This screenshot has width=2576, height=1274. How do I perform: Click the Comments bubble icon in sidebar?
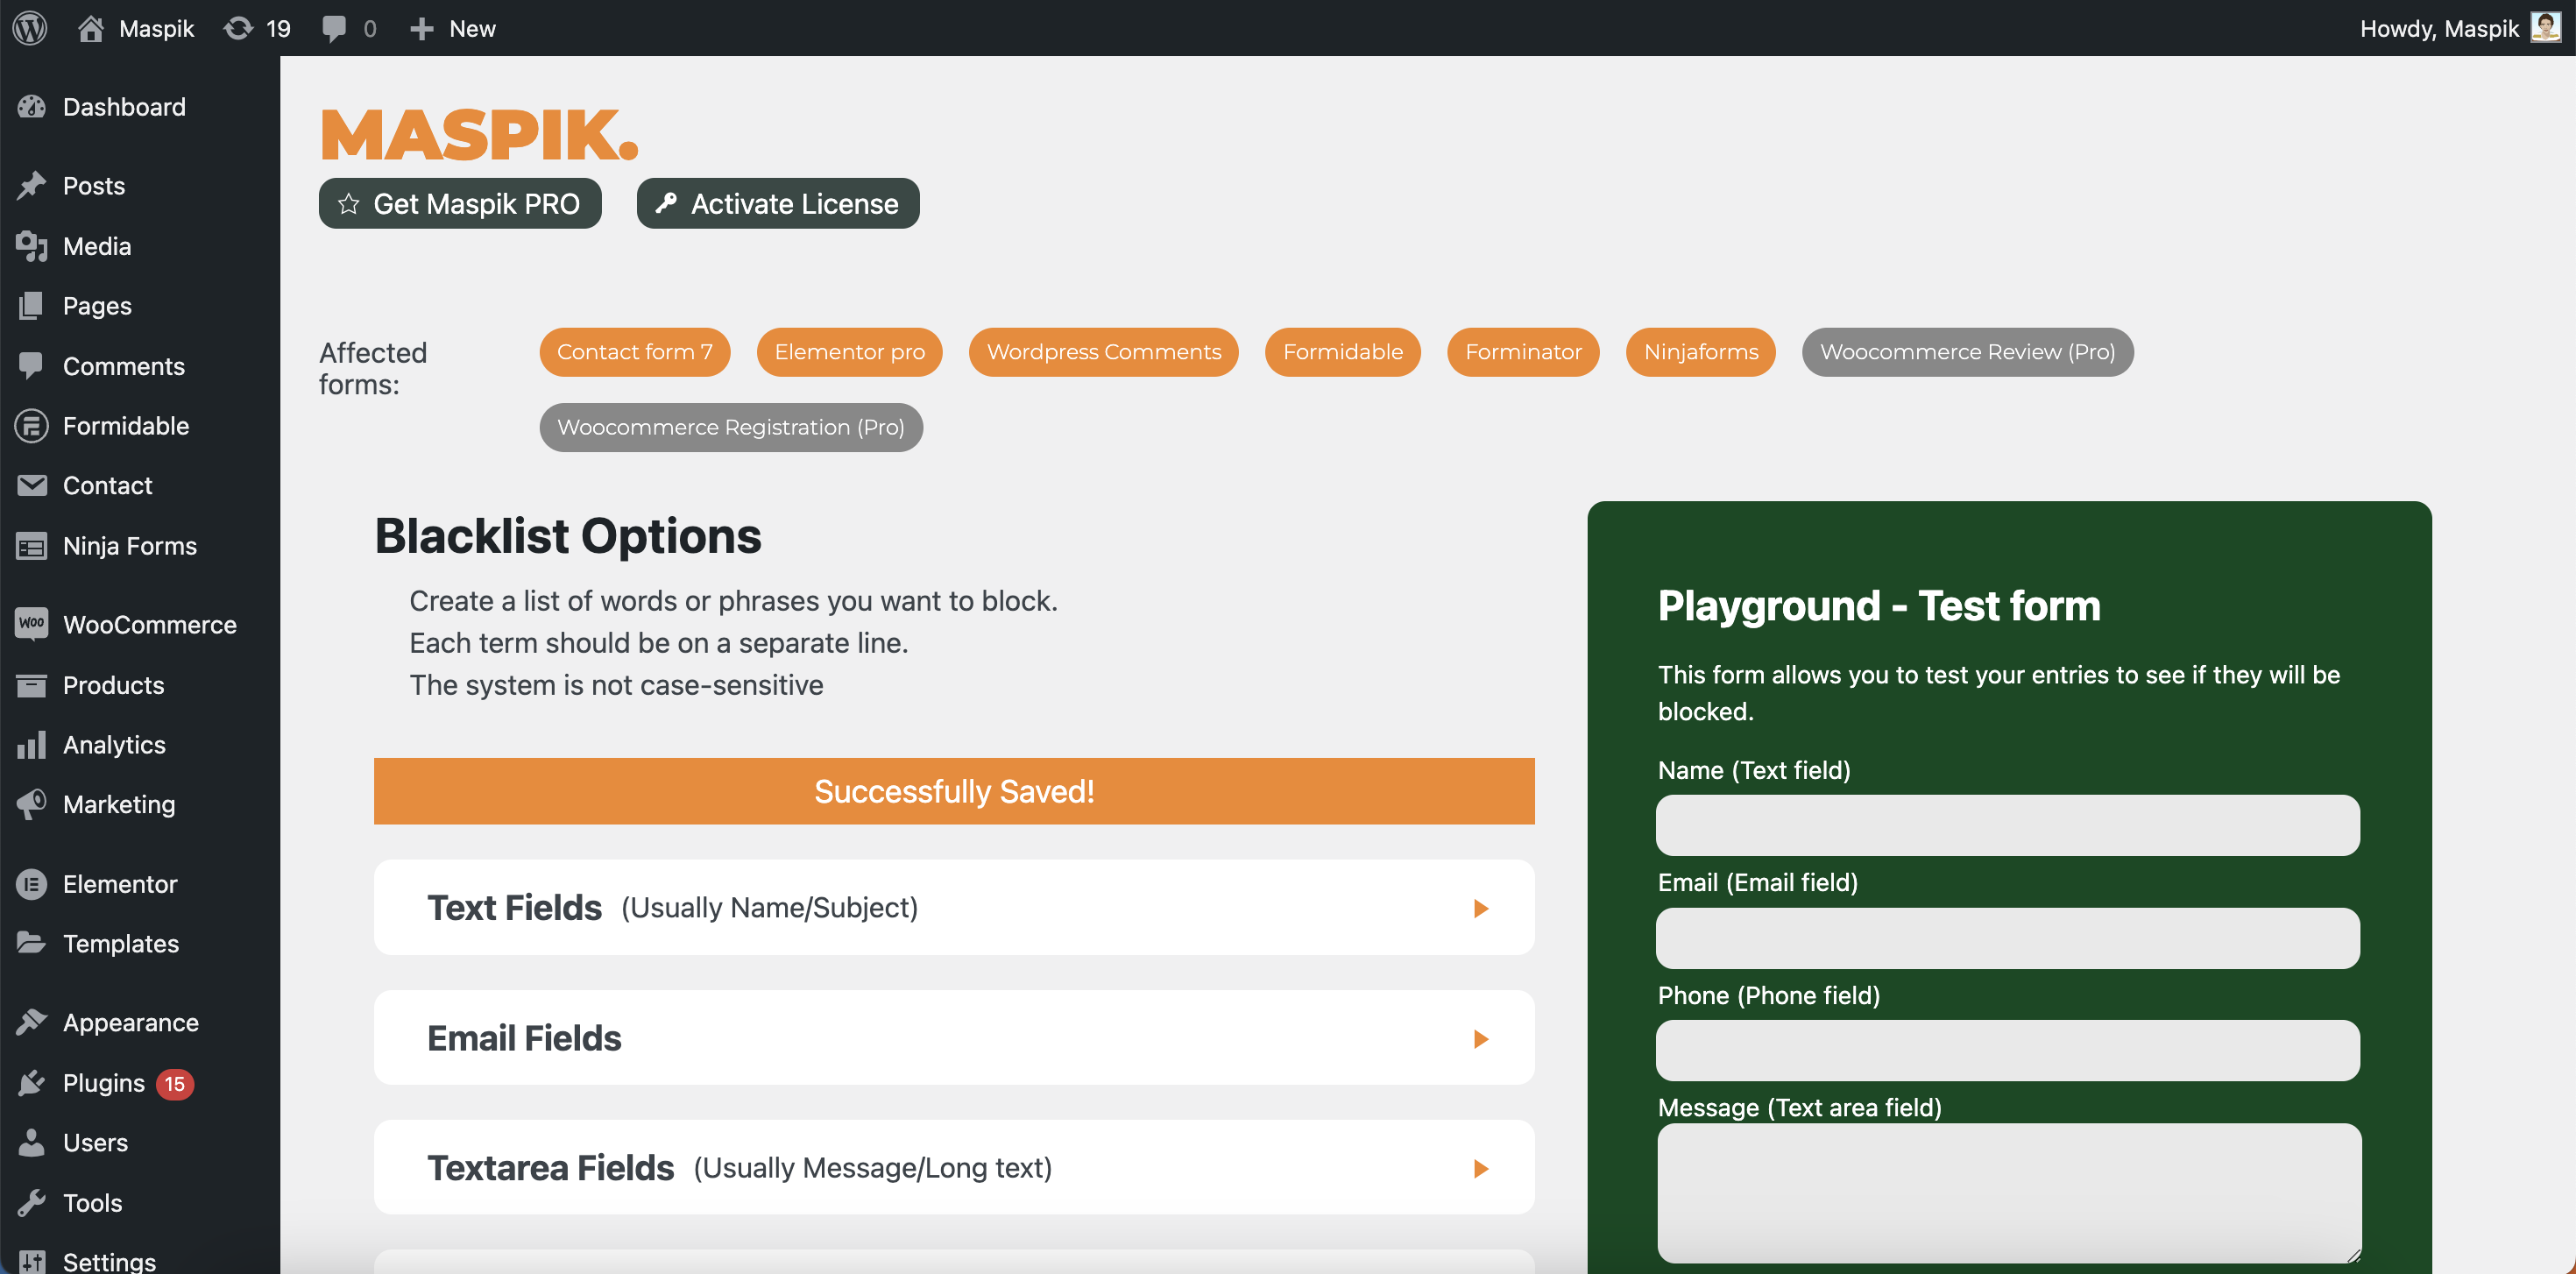(32, 365)
